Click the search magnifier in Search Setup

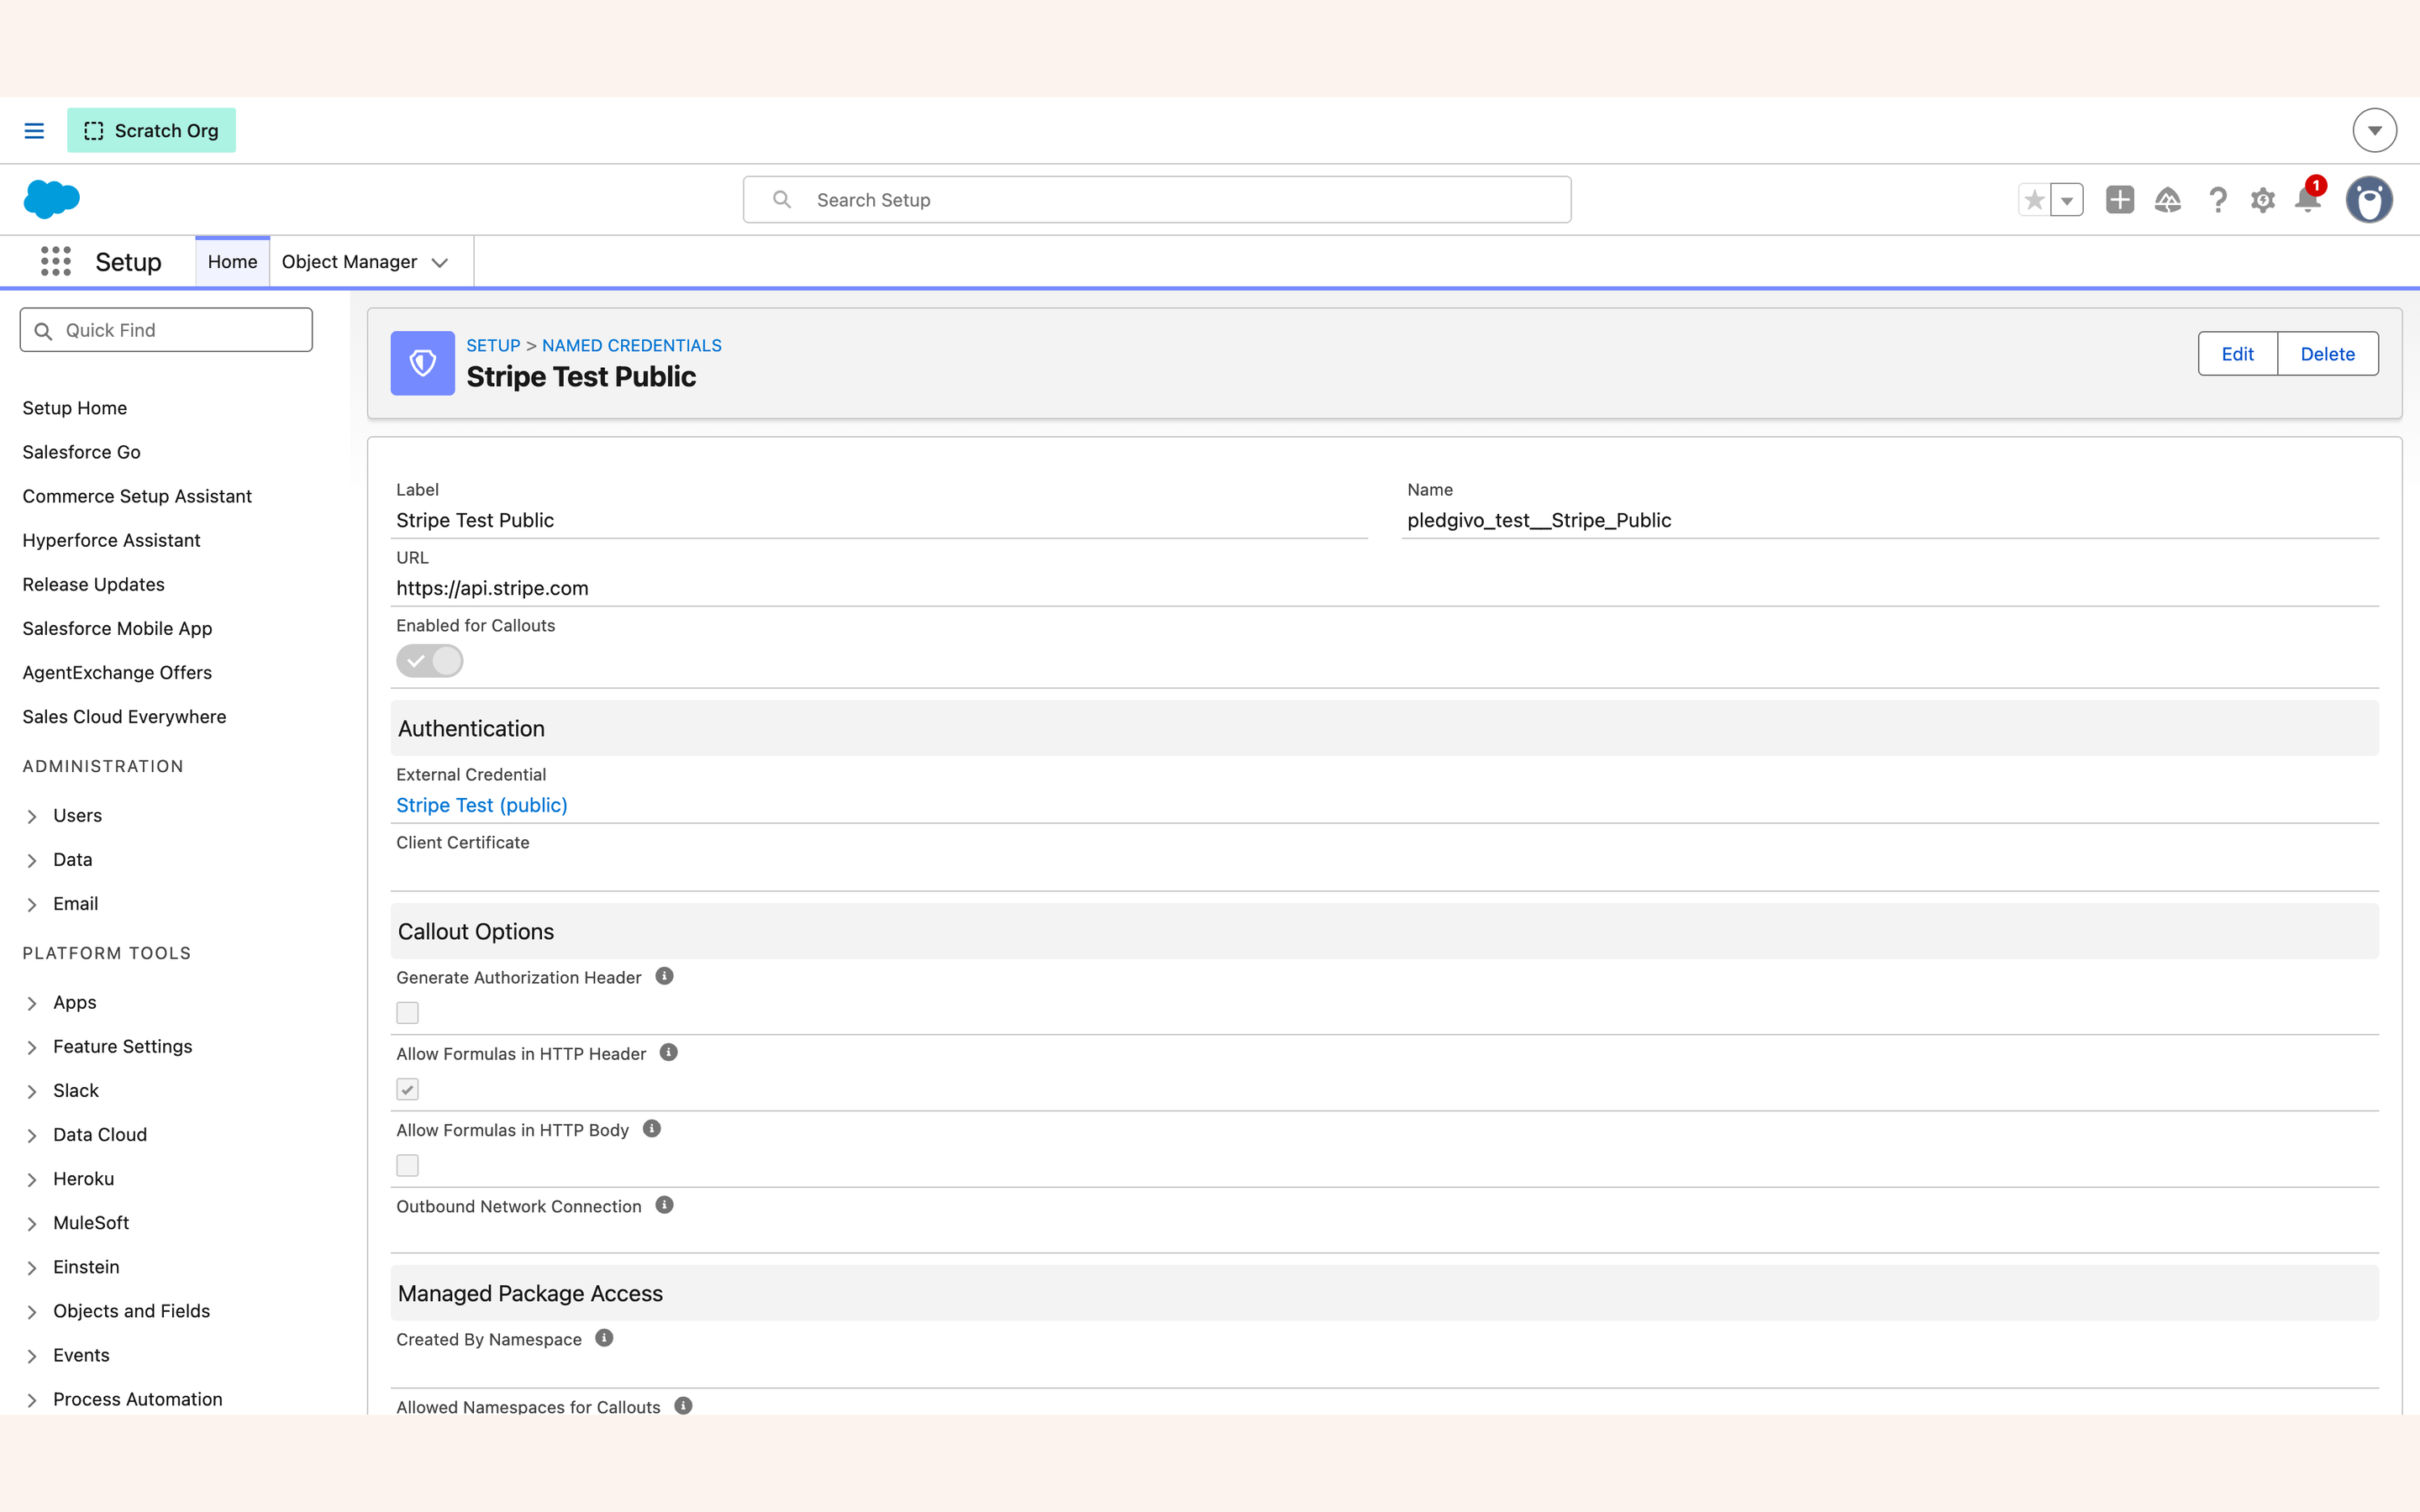pos(782,200)
